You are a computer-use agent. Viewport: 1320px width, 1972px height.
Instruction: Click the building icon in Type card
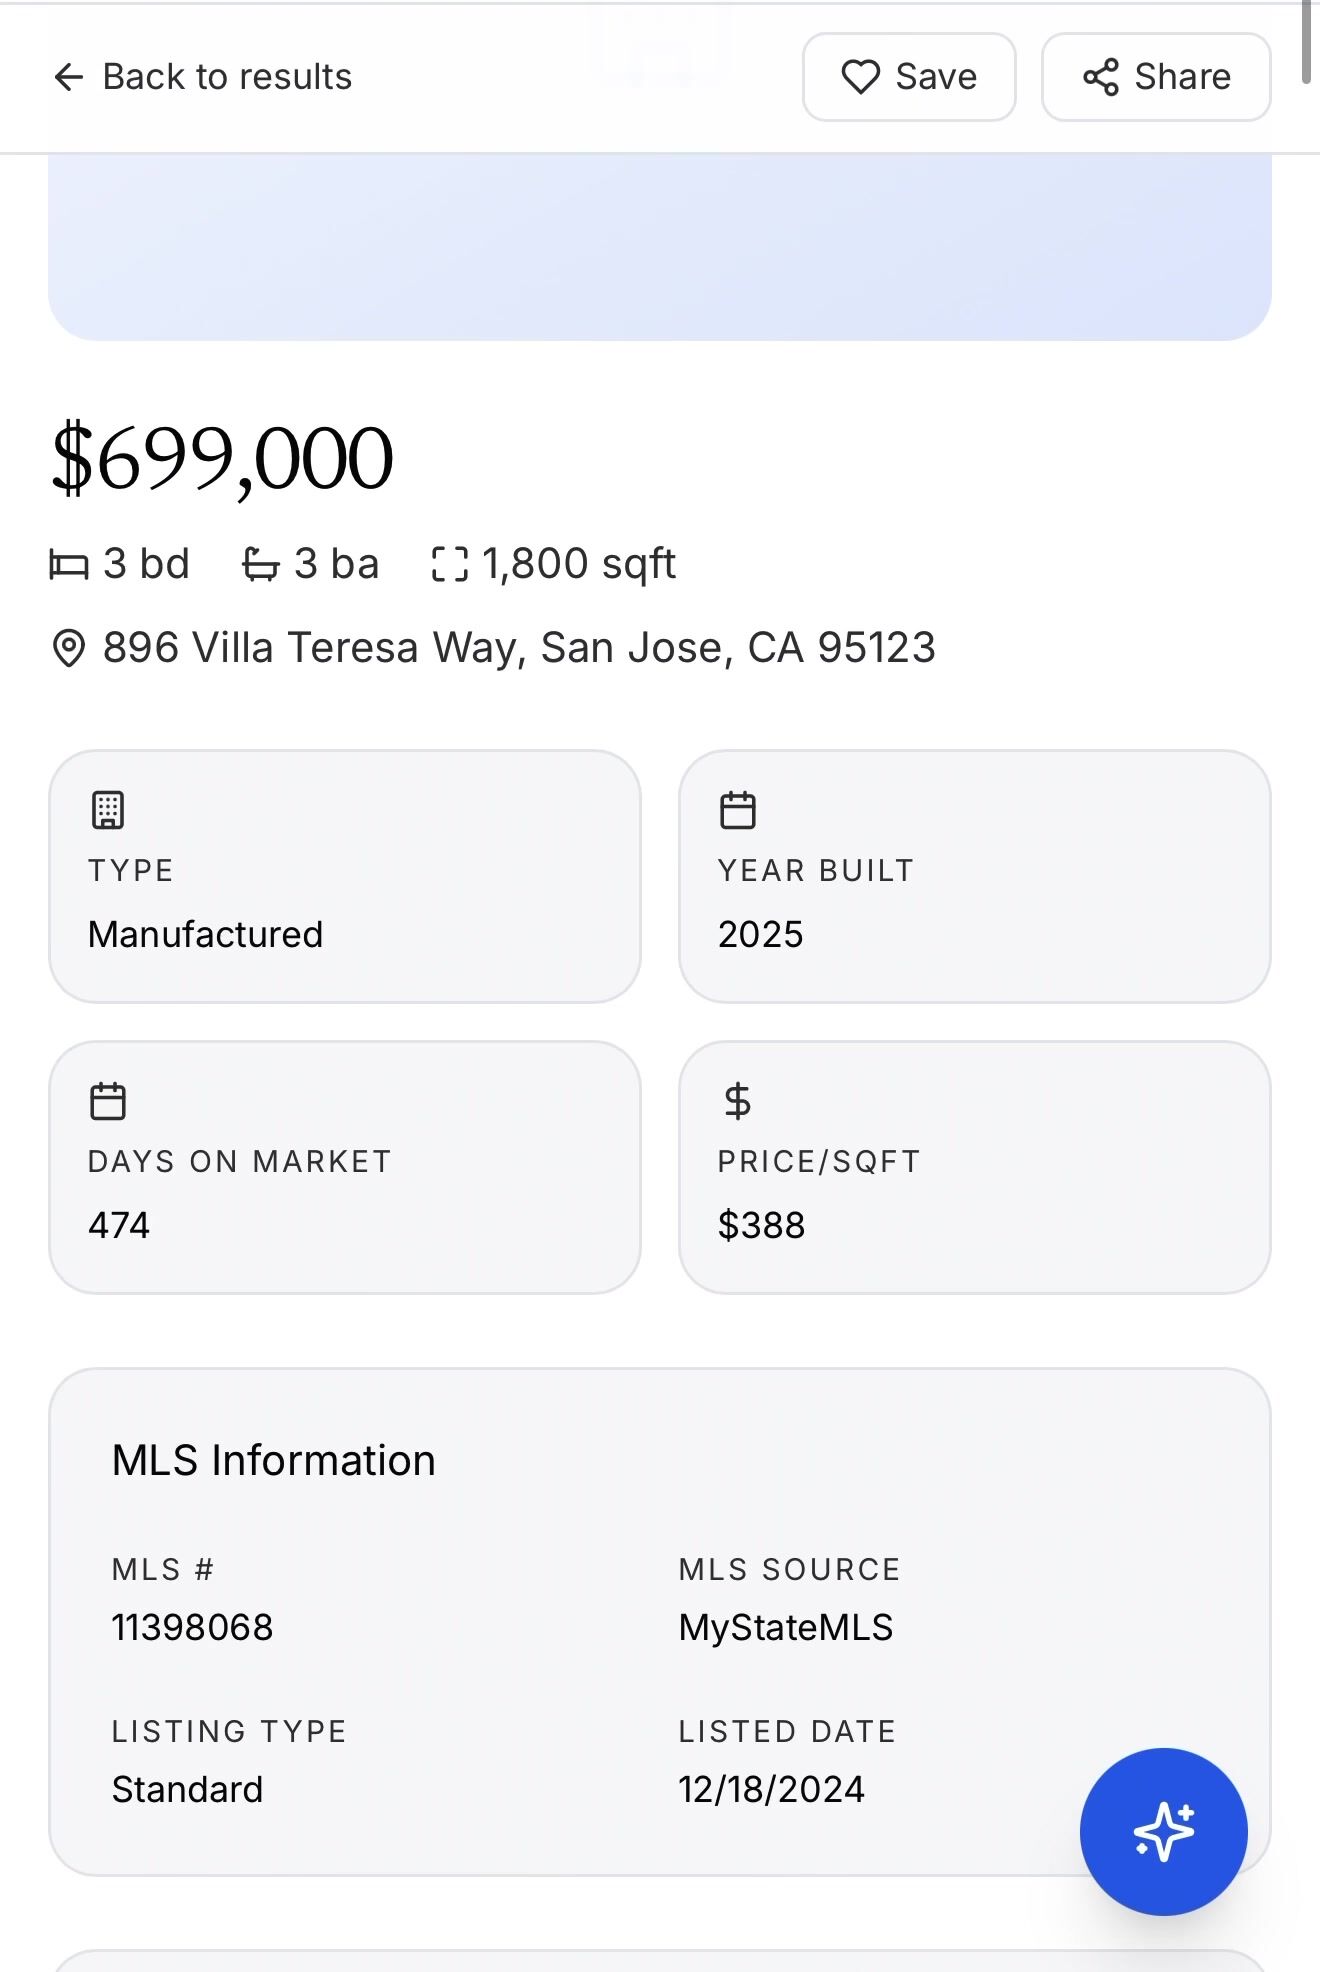tap(108, 810)
